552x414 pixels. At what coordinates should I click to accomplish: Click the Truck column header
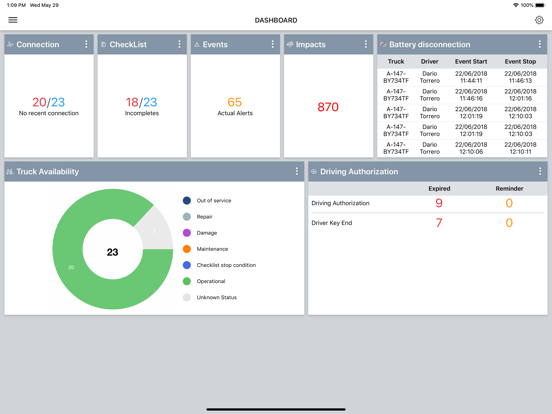tap(396, 61)
